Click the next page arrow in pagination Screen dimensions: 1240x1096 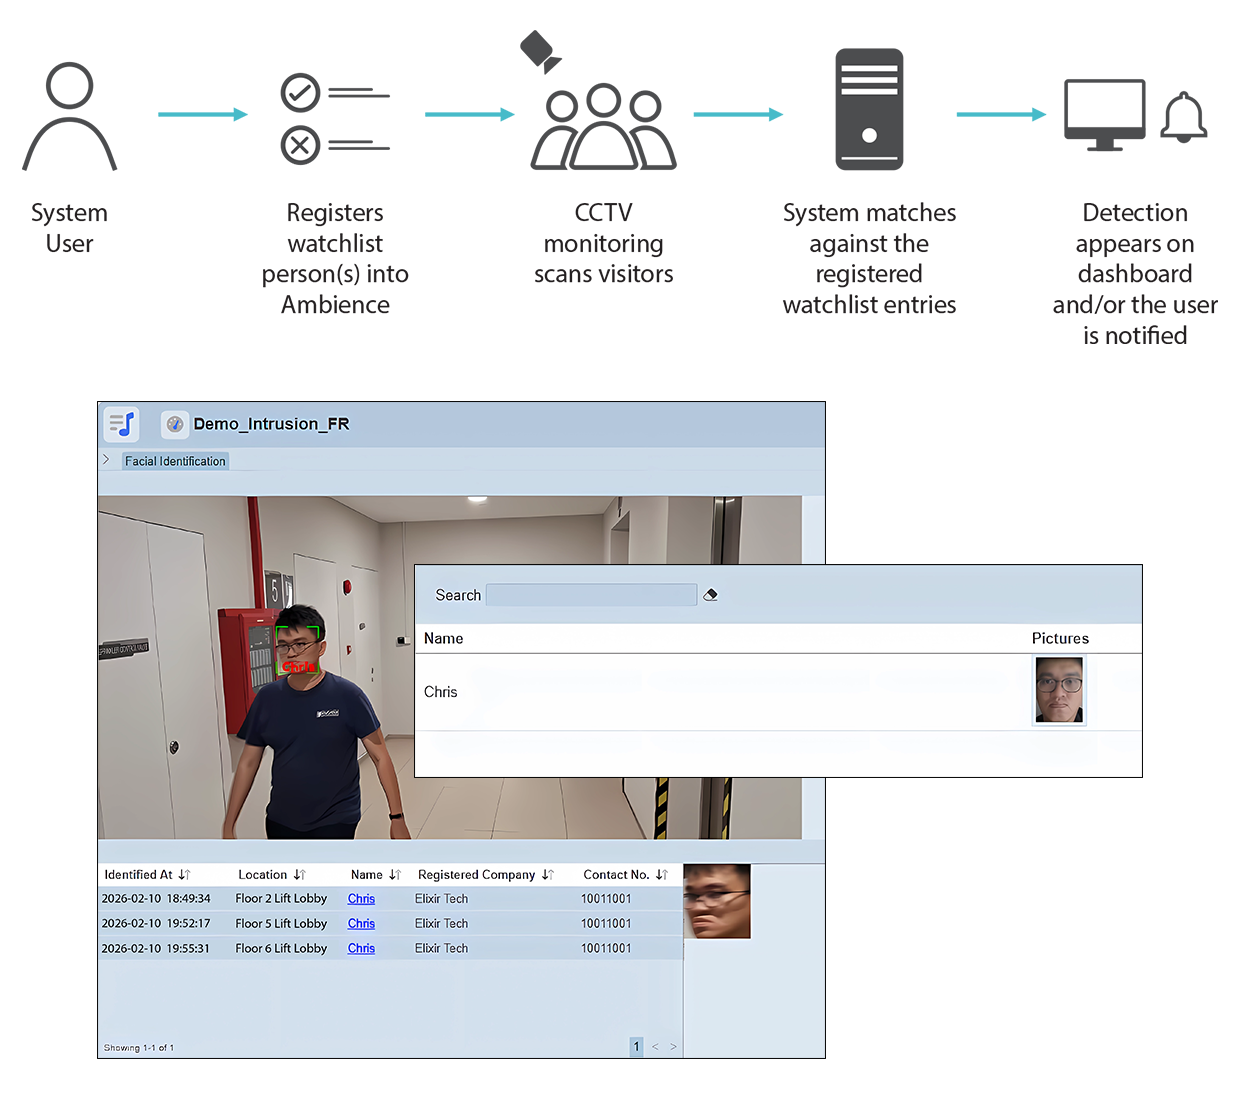[673, 1047]
